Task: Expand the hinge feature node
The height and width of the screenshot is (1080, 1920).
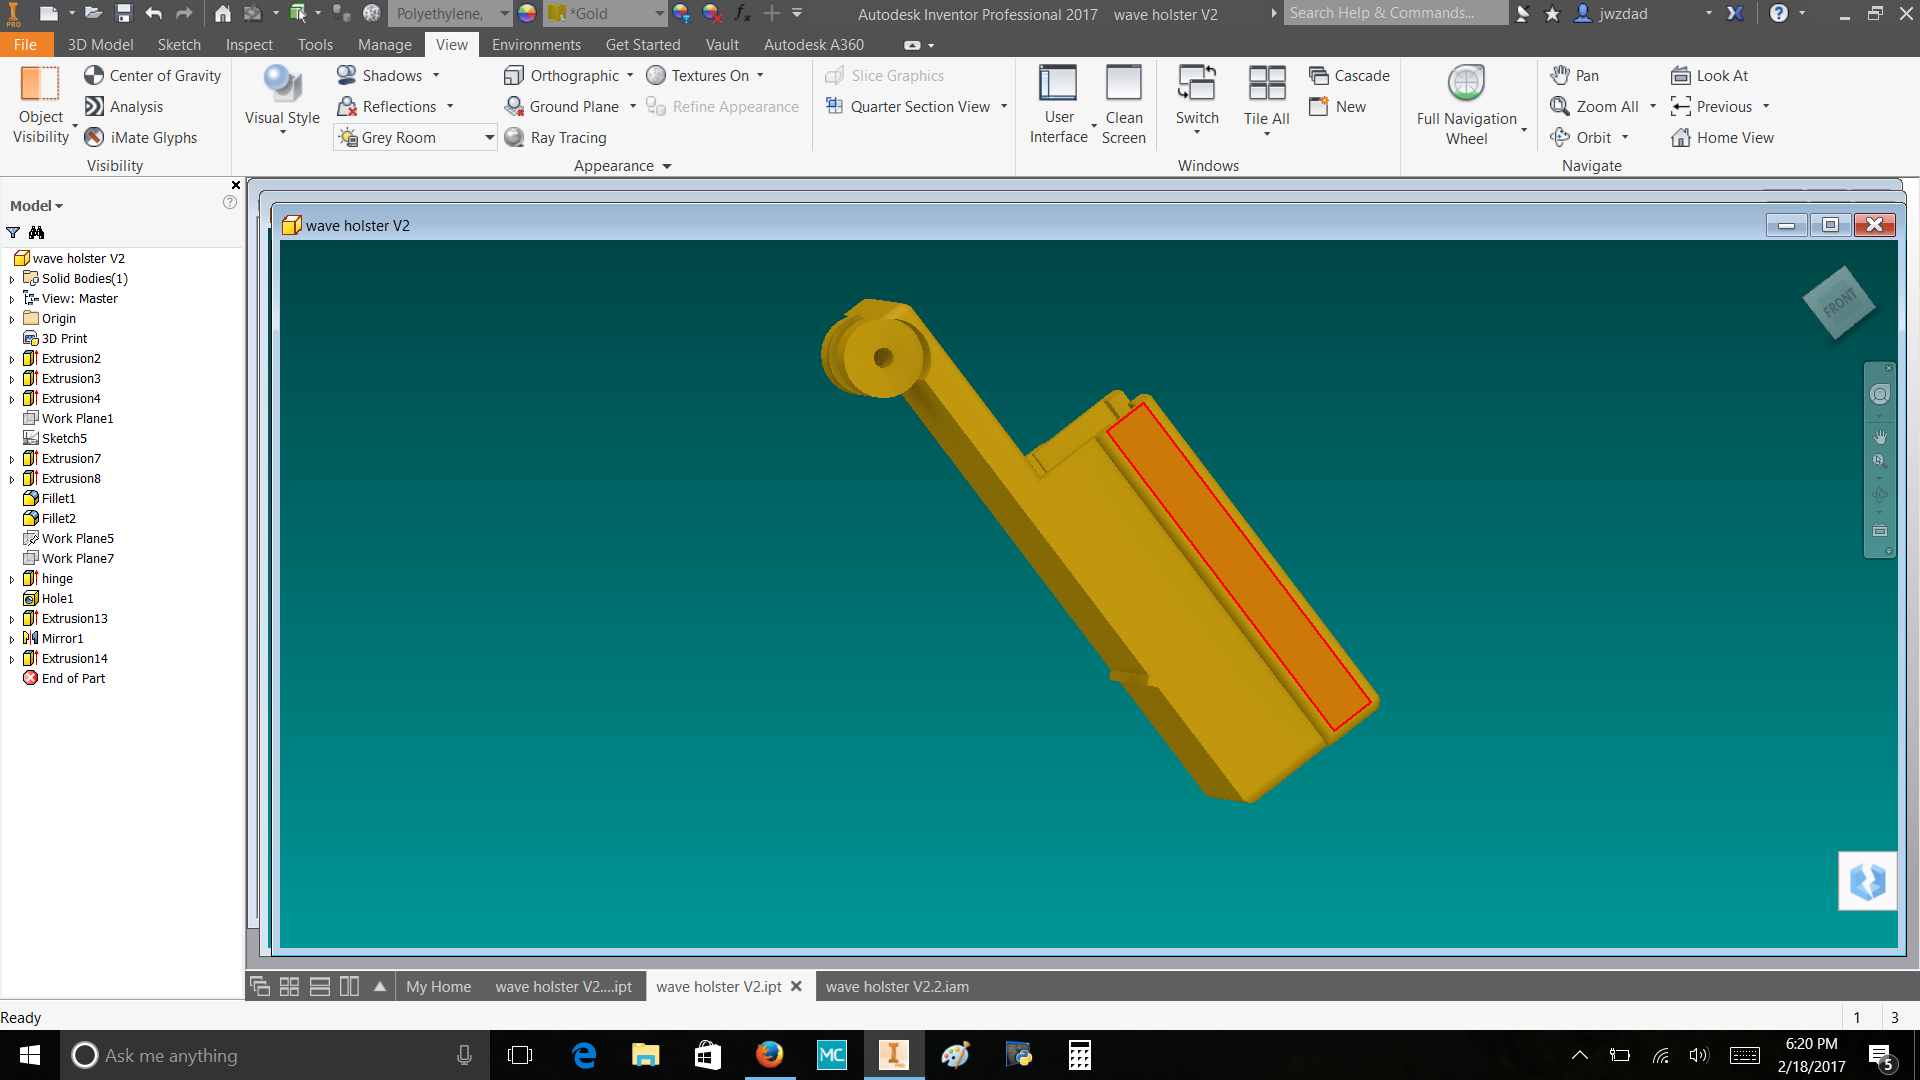Action: (12, 579)
